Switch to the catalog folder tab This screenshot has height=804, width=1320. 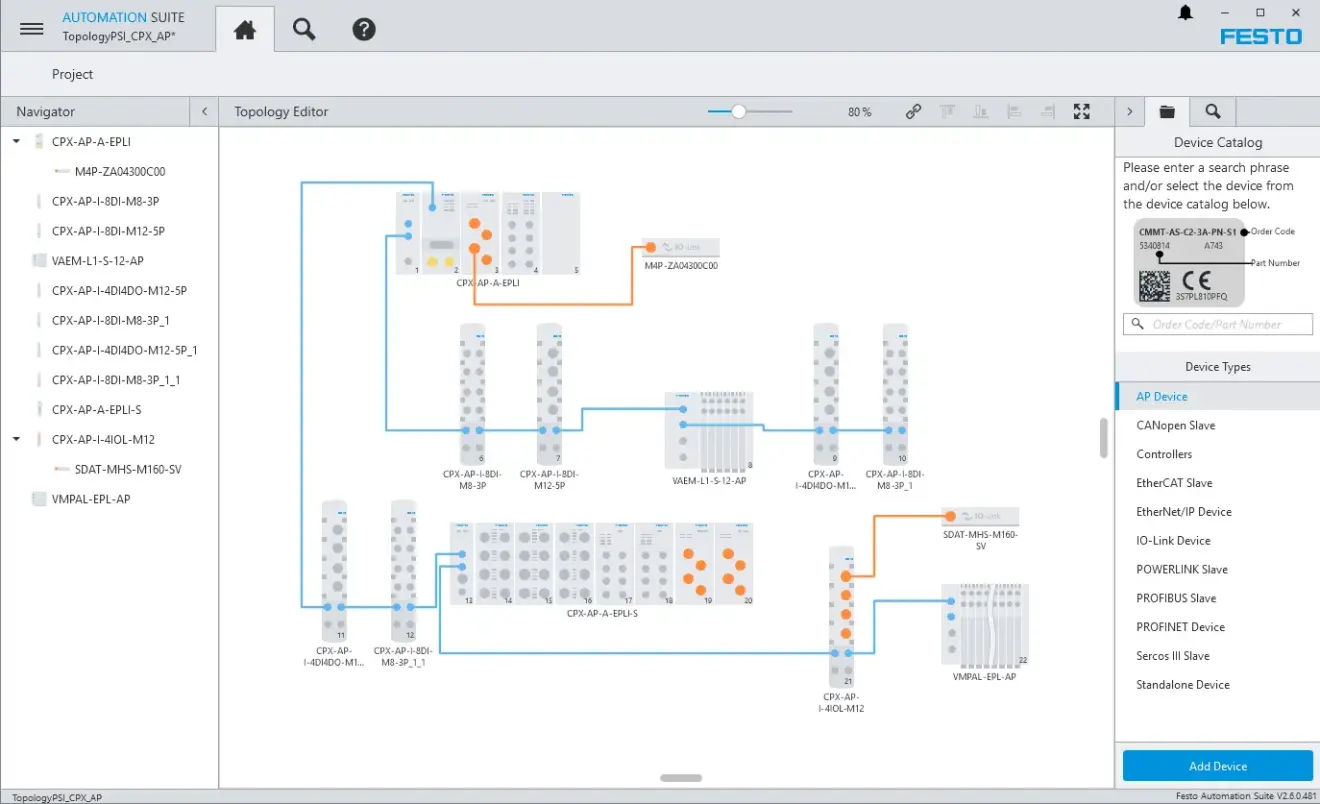coord(1167,112)
